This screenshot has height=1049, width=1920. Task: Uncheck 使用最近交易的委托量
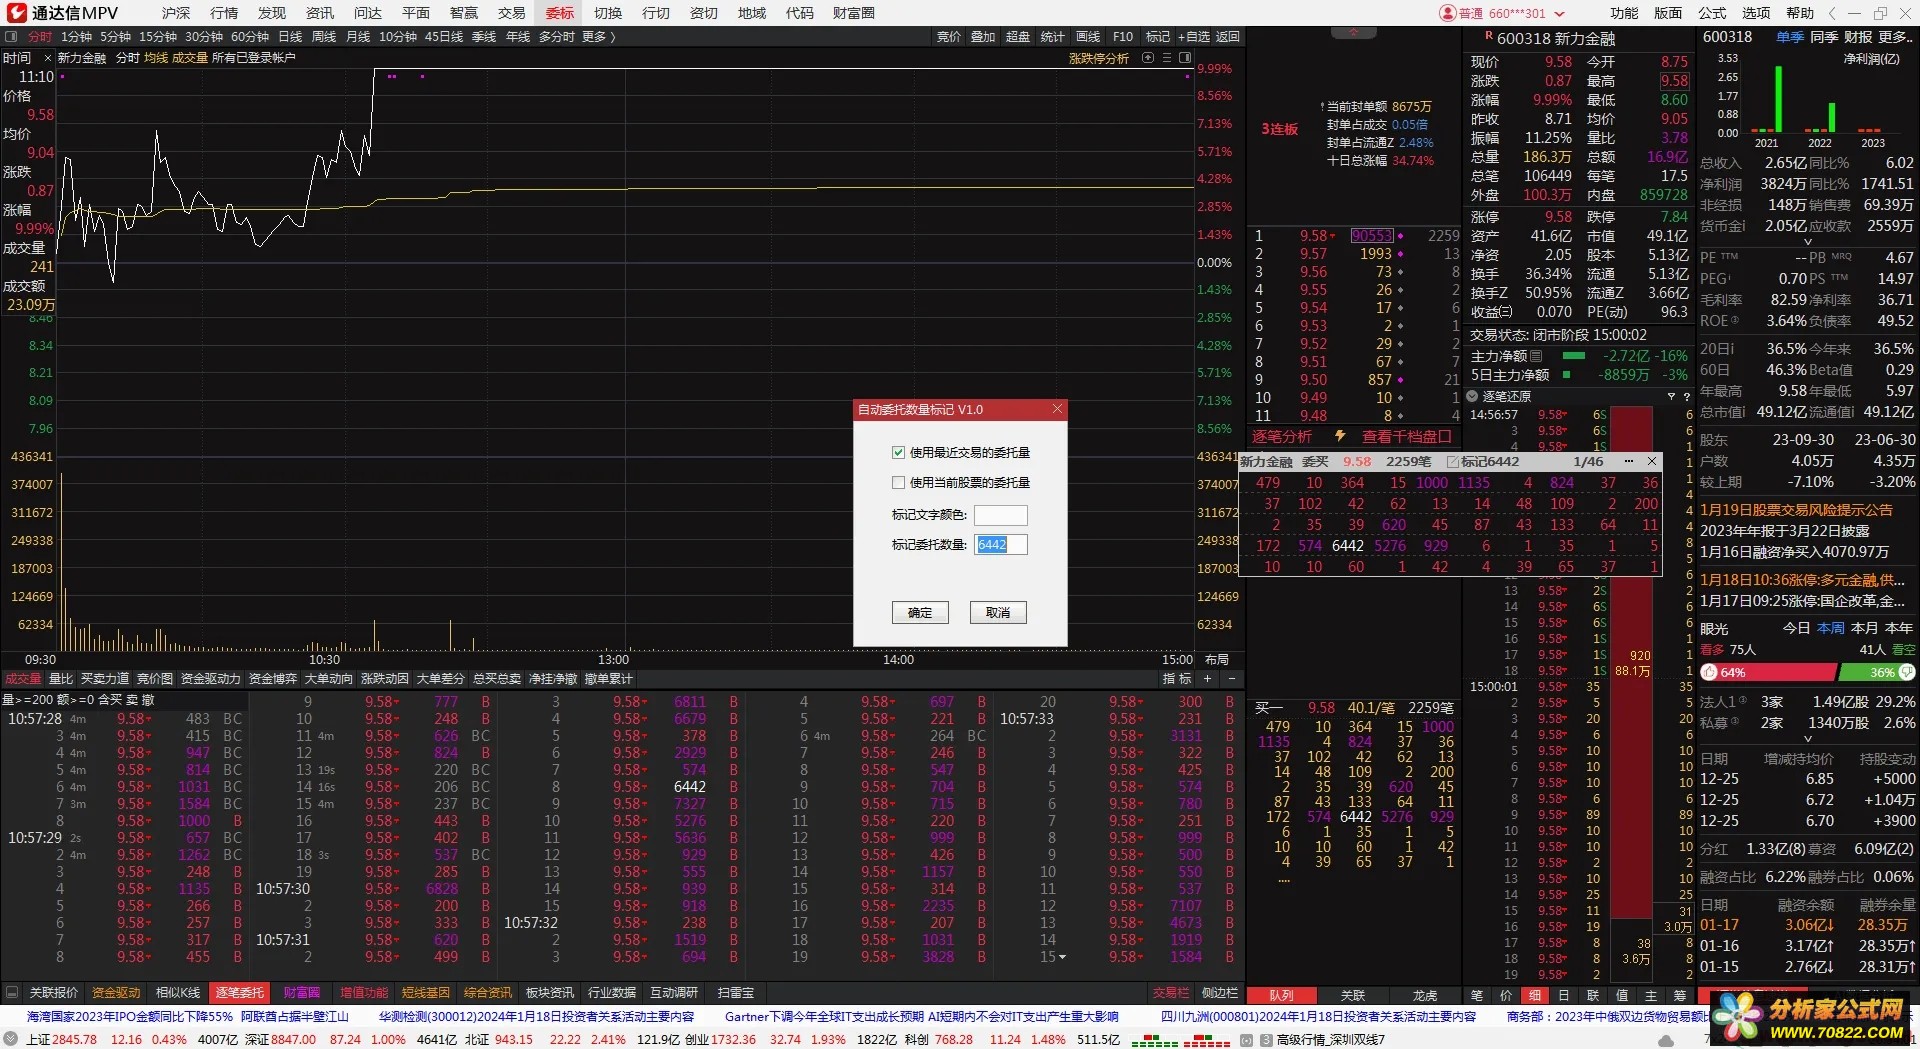[898, 453]
